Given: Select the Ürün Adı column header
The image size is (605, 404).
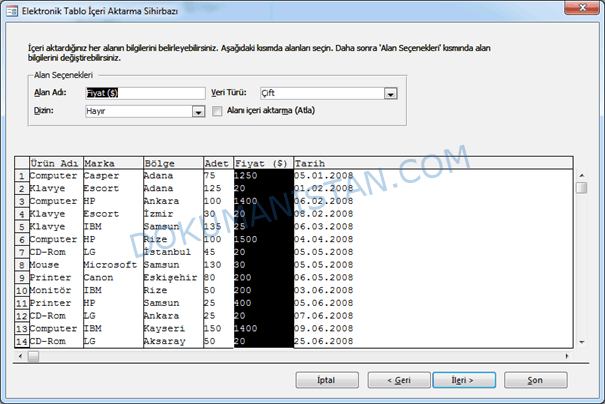Looking at the screenshot, I should [x=56, y=163].
